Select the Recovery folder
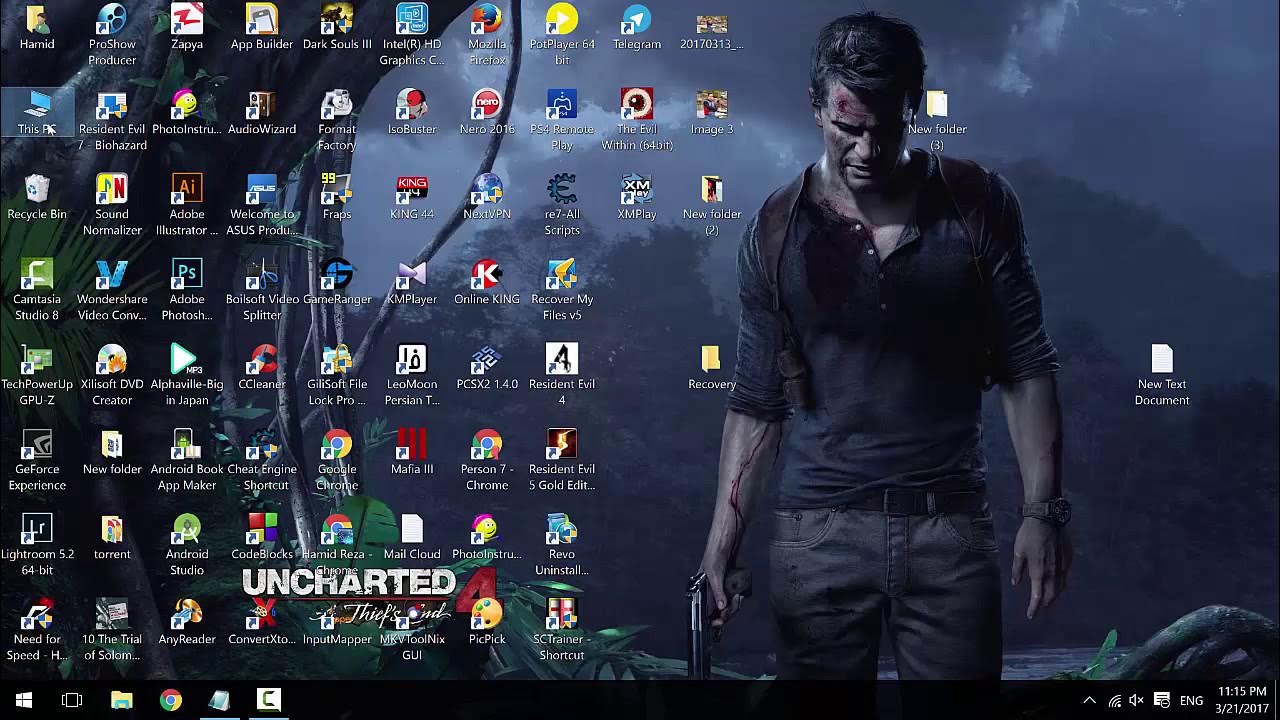This screenshot has width=1280, height=720. coord(712,367)
